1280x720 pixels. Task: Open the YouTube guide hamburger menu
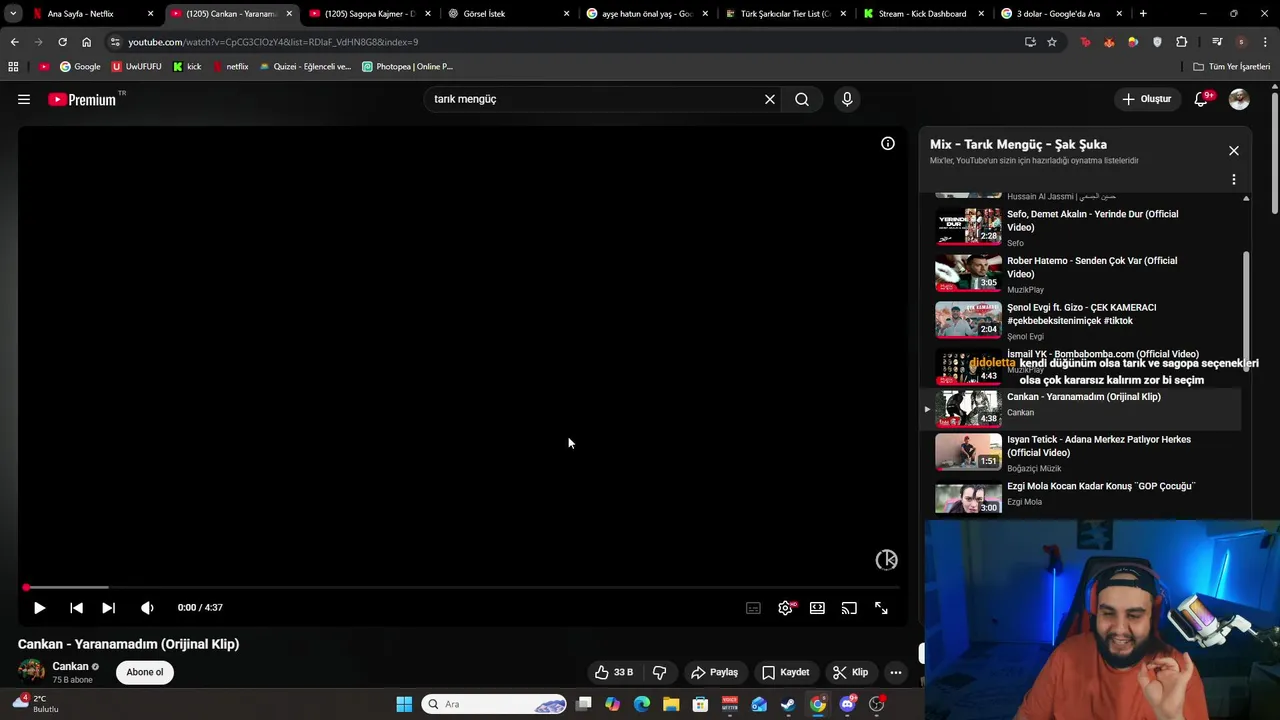pyautogui.click(x=24, y=99)
